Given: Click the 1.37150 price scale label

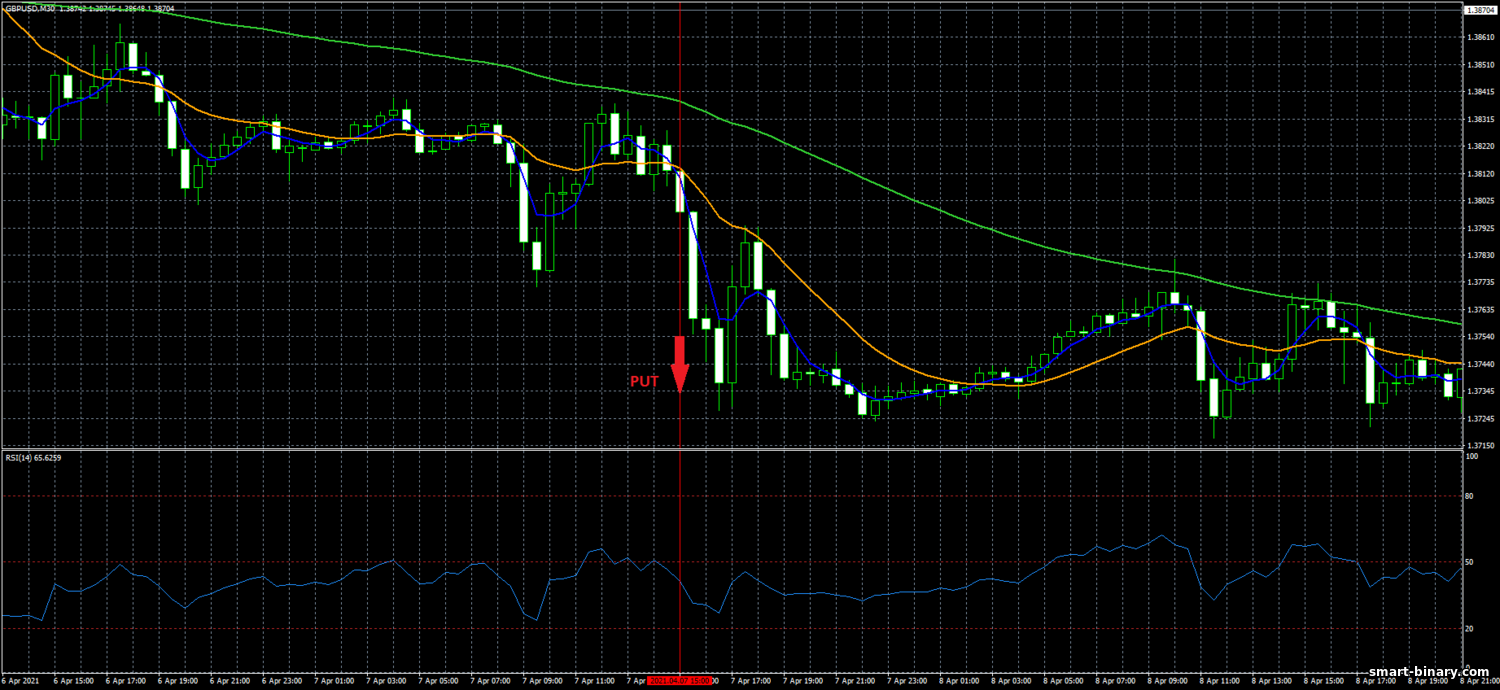Looking at the screenshot, I should coord(1481,446).
